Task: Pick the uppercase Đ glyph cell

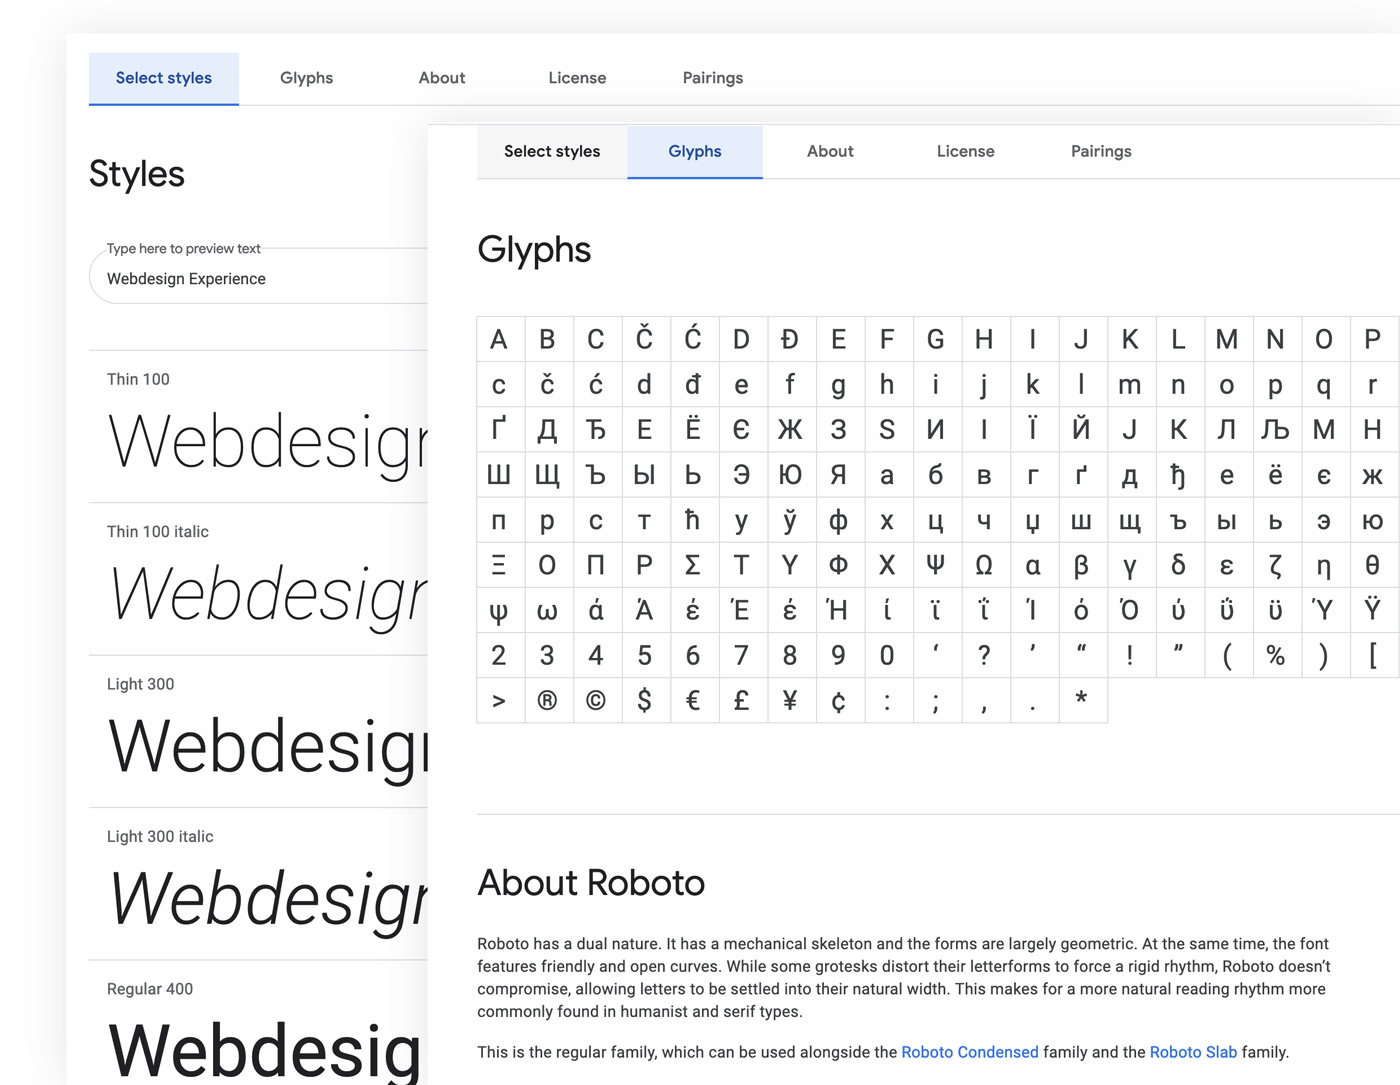Action: (x=790, y=340)
